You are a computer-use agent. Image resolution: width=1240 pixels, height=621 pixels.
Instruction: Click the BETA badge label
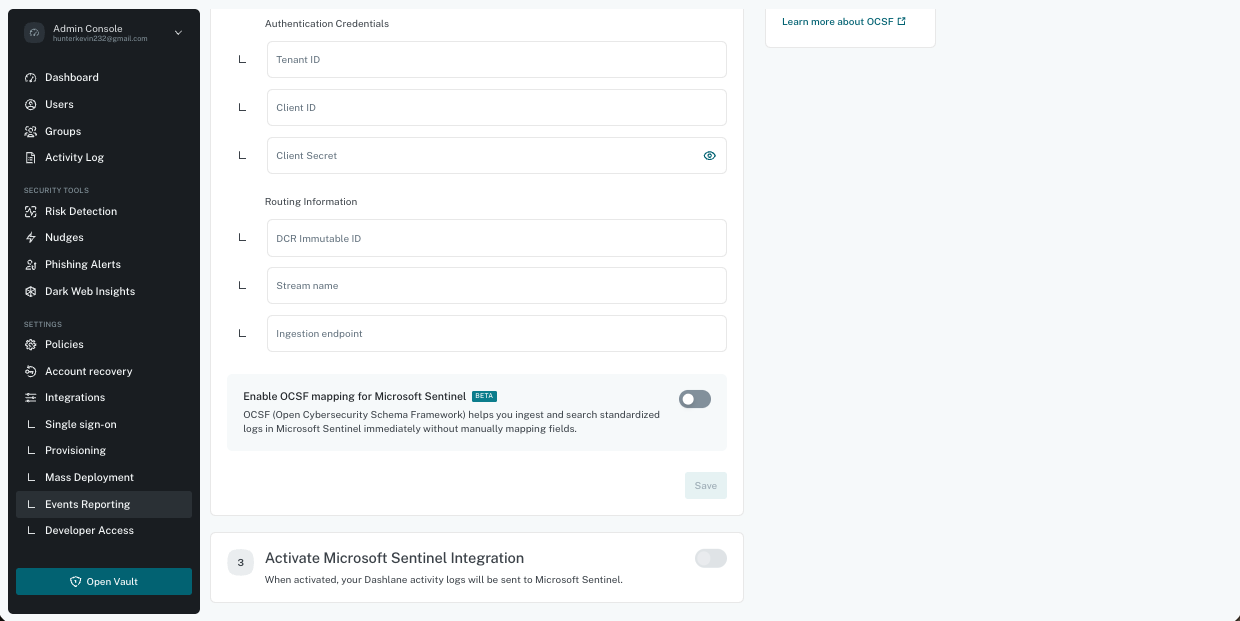484,396
